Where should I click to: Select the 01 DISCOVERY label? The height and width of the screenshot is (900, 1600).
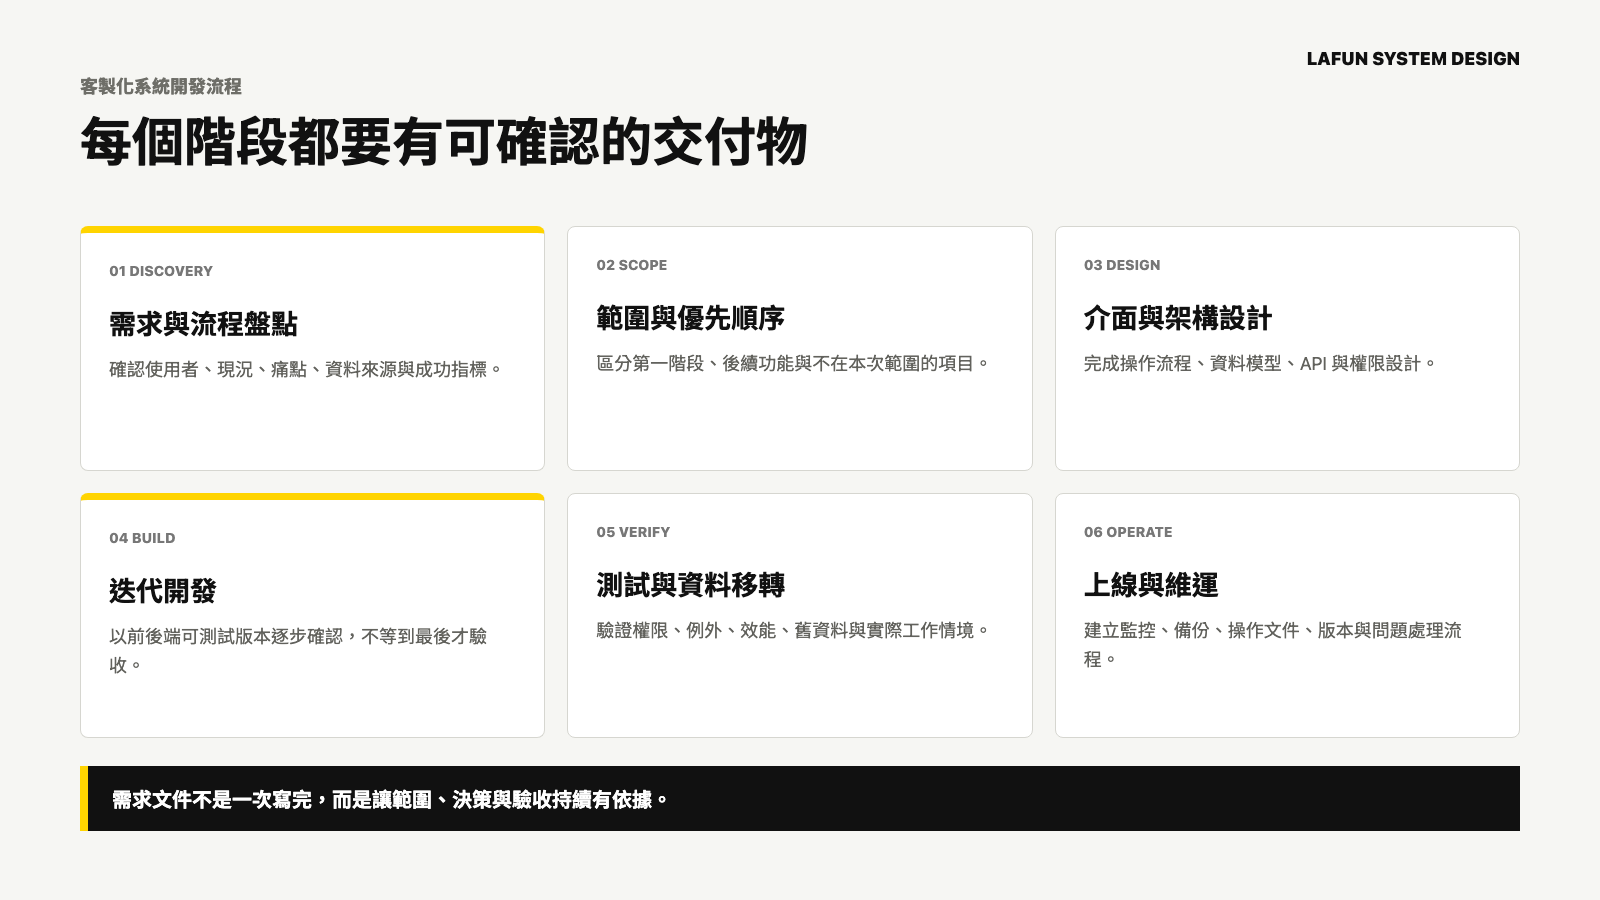161,271
